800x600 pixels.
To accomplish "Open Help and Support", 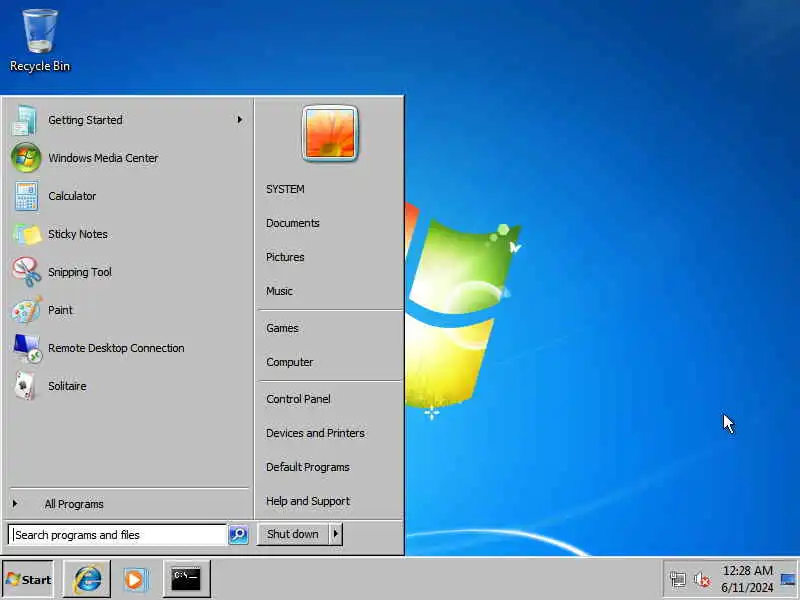I will point(308,501).
